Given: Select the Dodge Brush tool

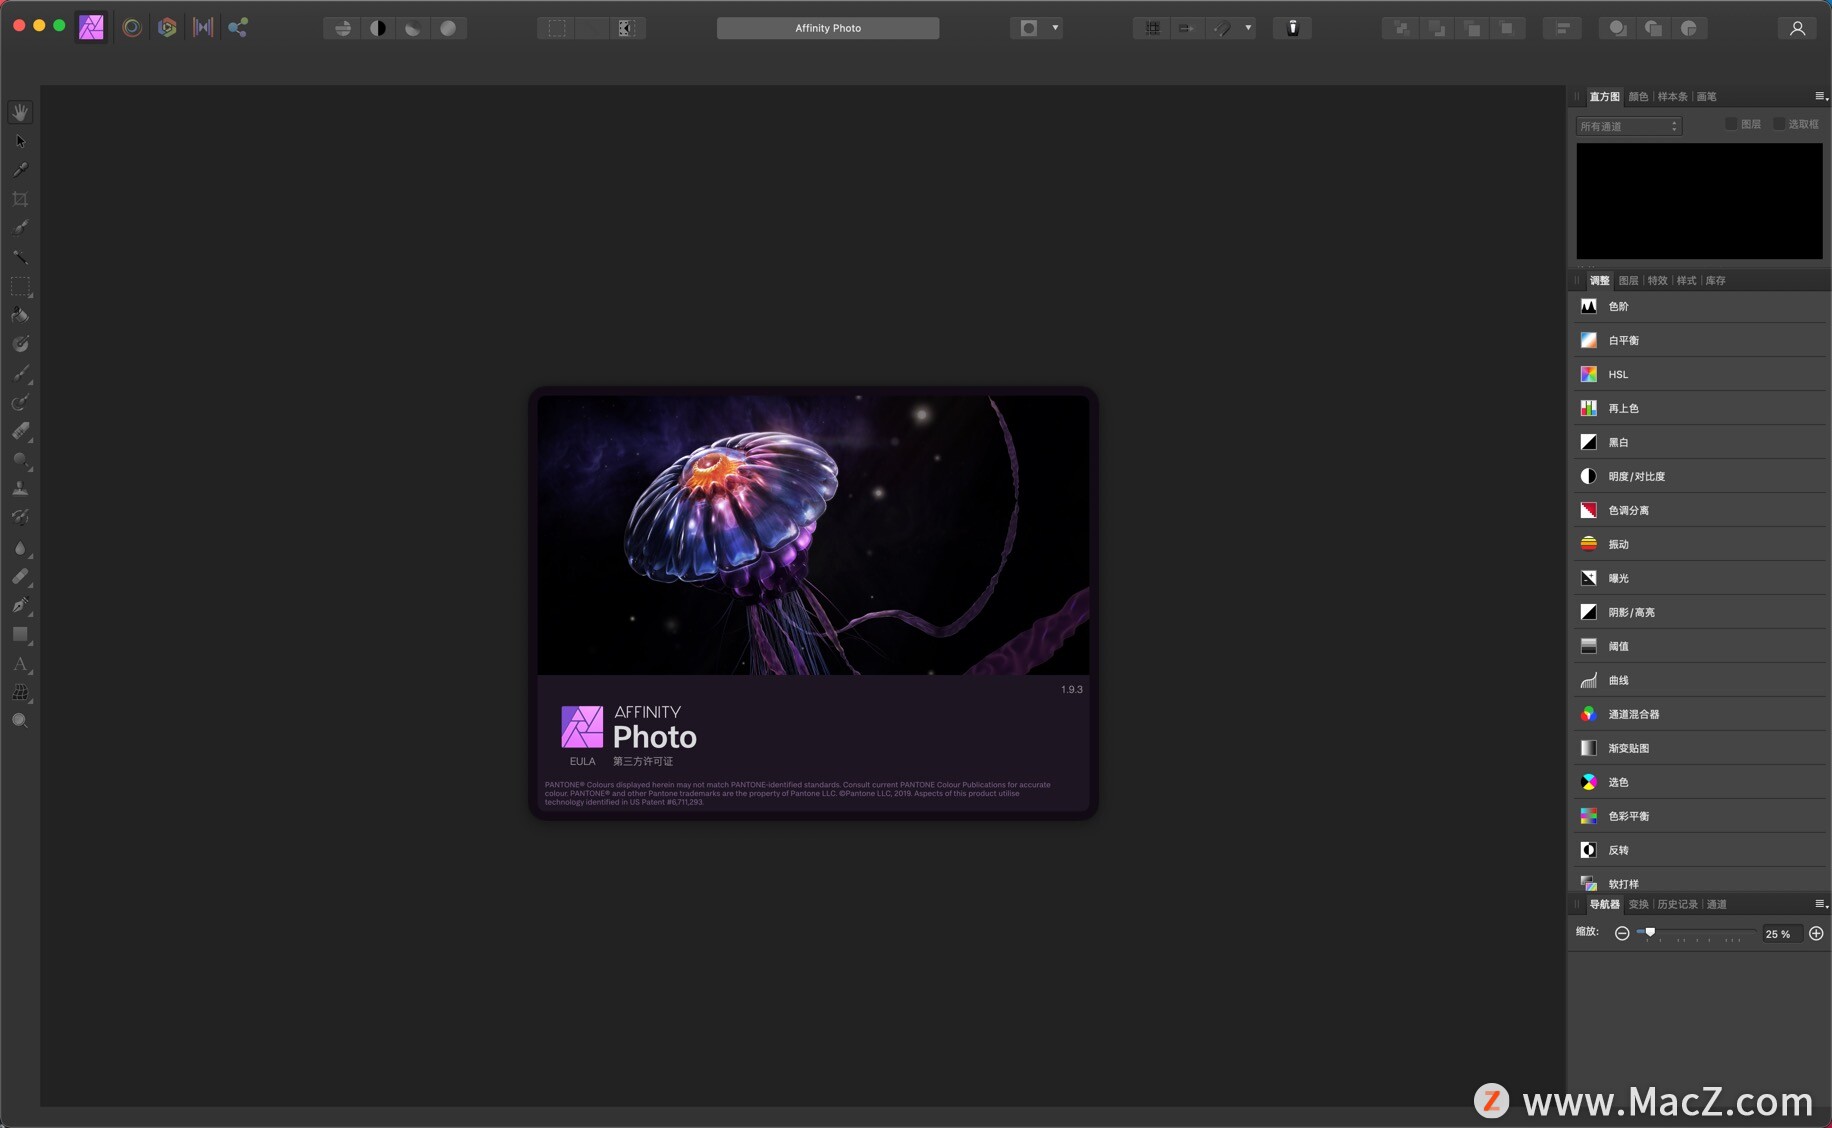Looking at the screenshot, I should (20, 460).
